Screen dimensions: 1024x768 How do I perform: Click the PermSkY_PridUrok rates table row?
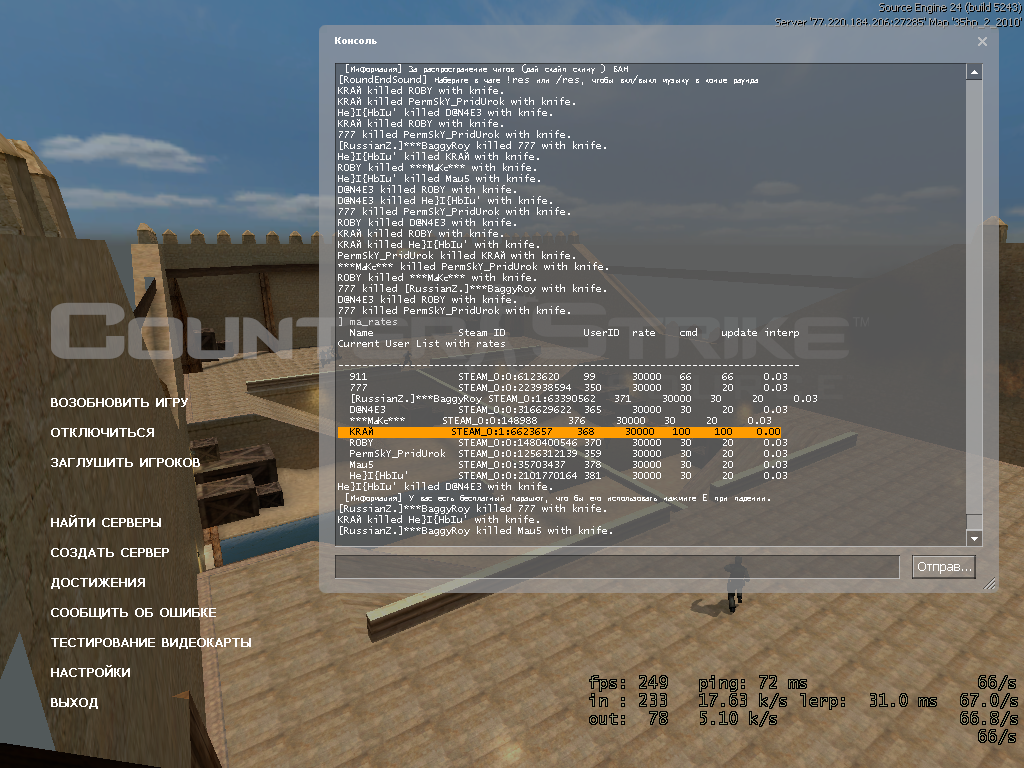click(x=568, y=454)
